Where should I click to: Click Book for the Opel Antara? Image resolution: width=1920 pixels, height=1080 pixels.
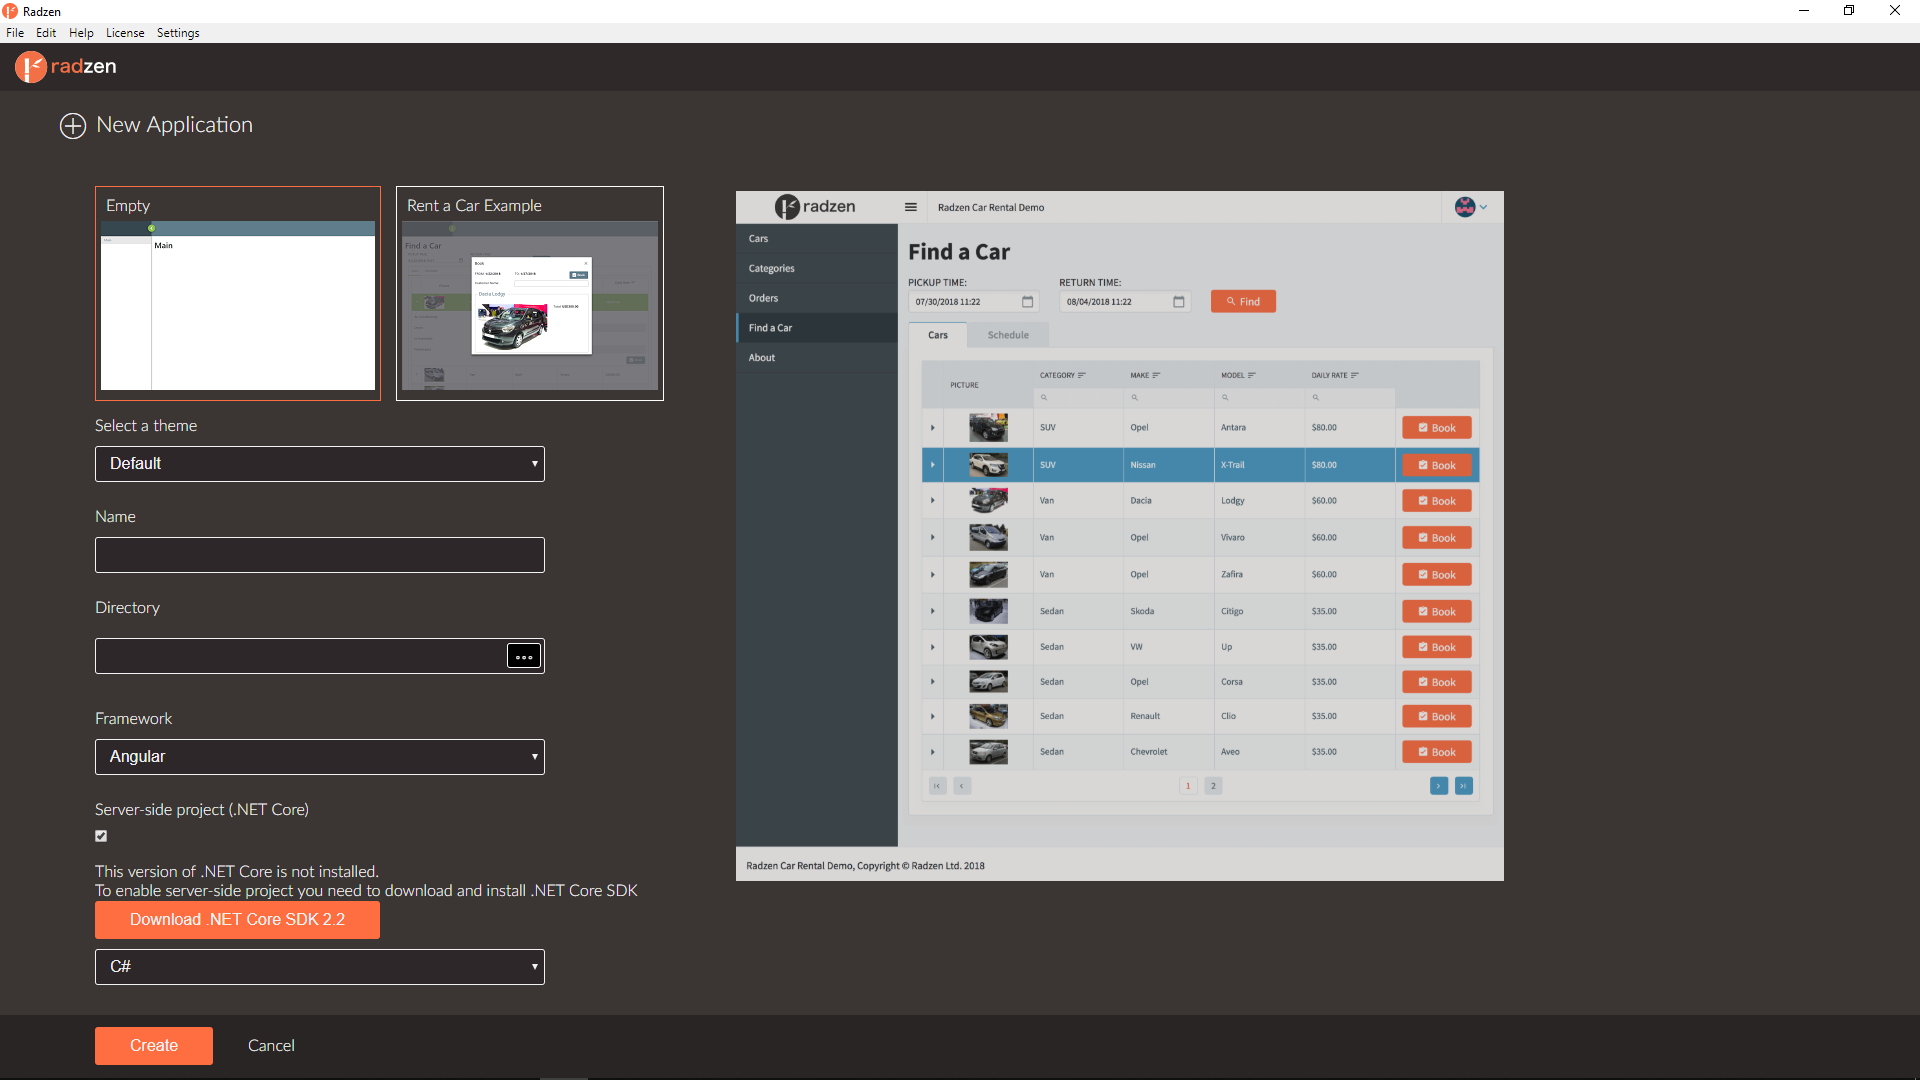pyautogui.click(x=1437, y=428)
